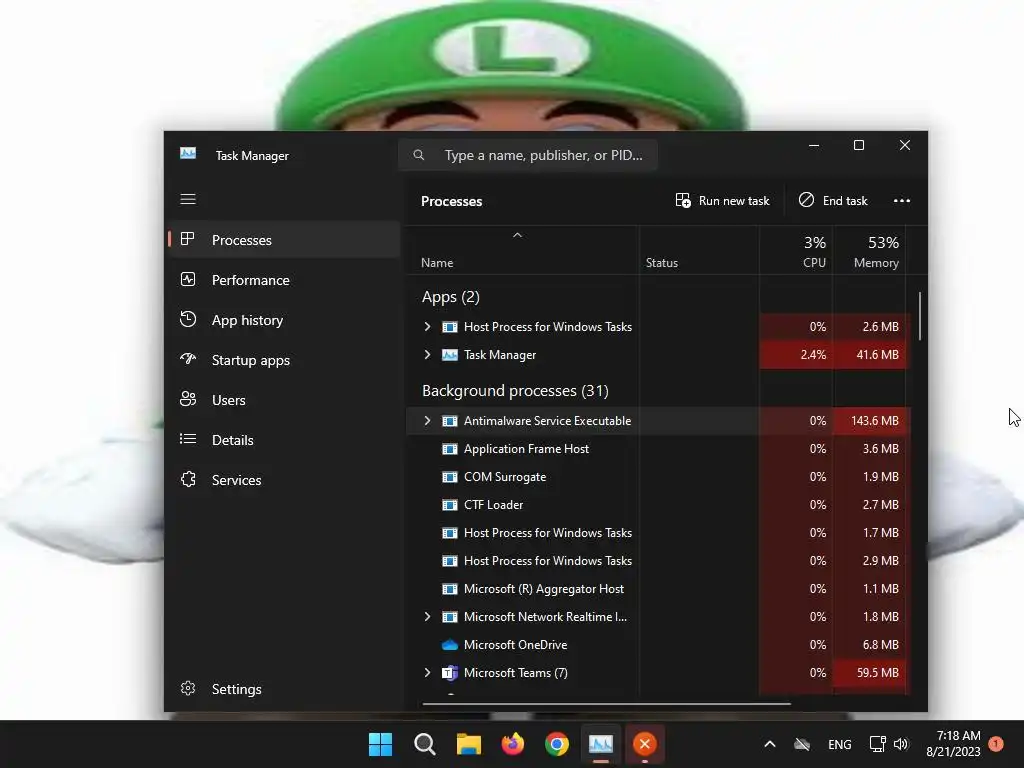Open the ENG language indicator
This screenshot has width=1024, height=768.
(x=839, y=744)
